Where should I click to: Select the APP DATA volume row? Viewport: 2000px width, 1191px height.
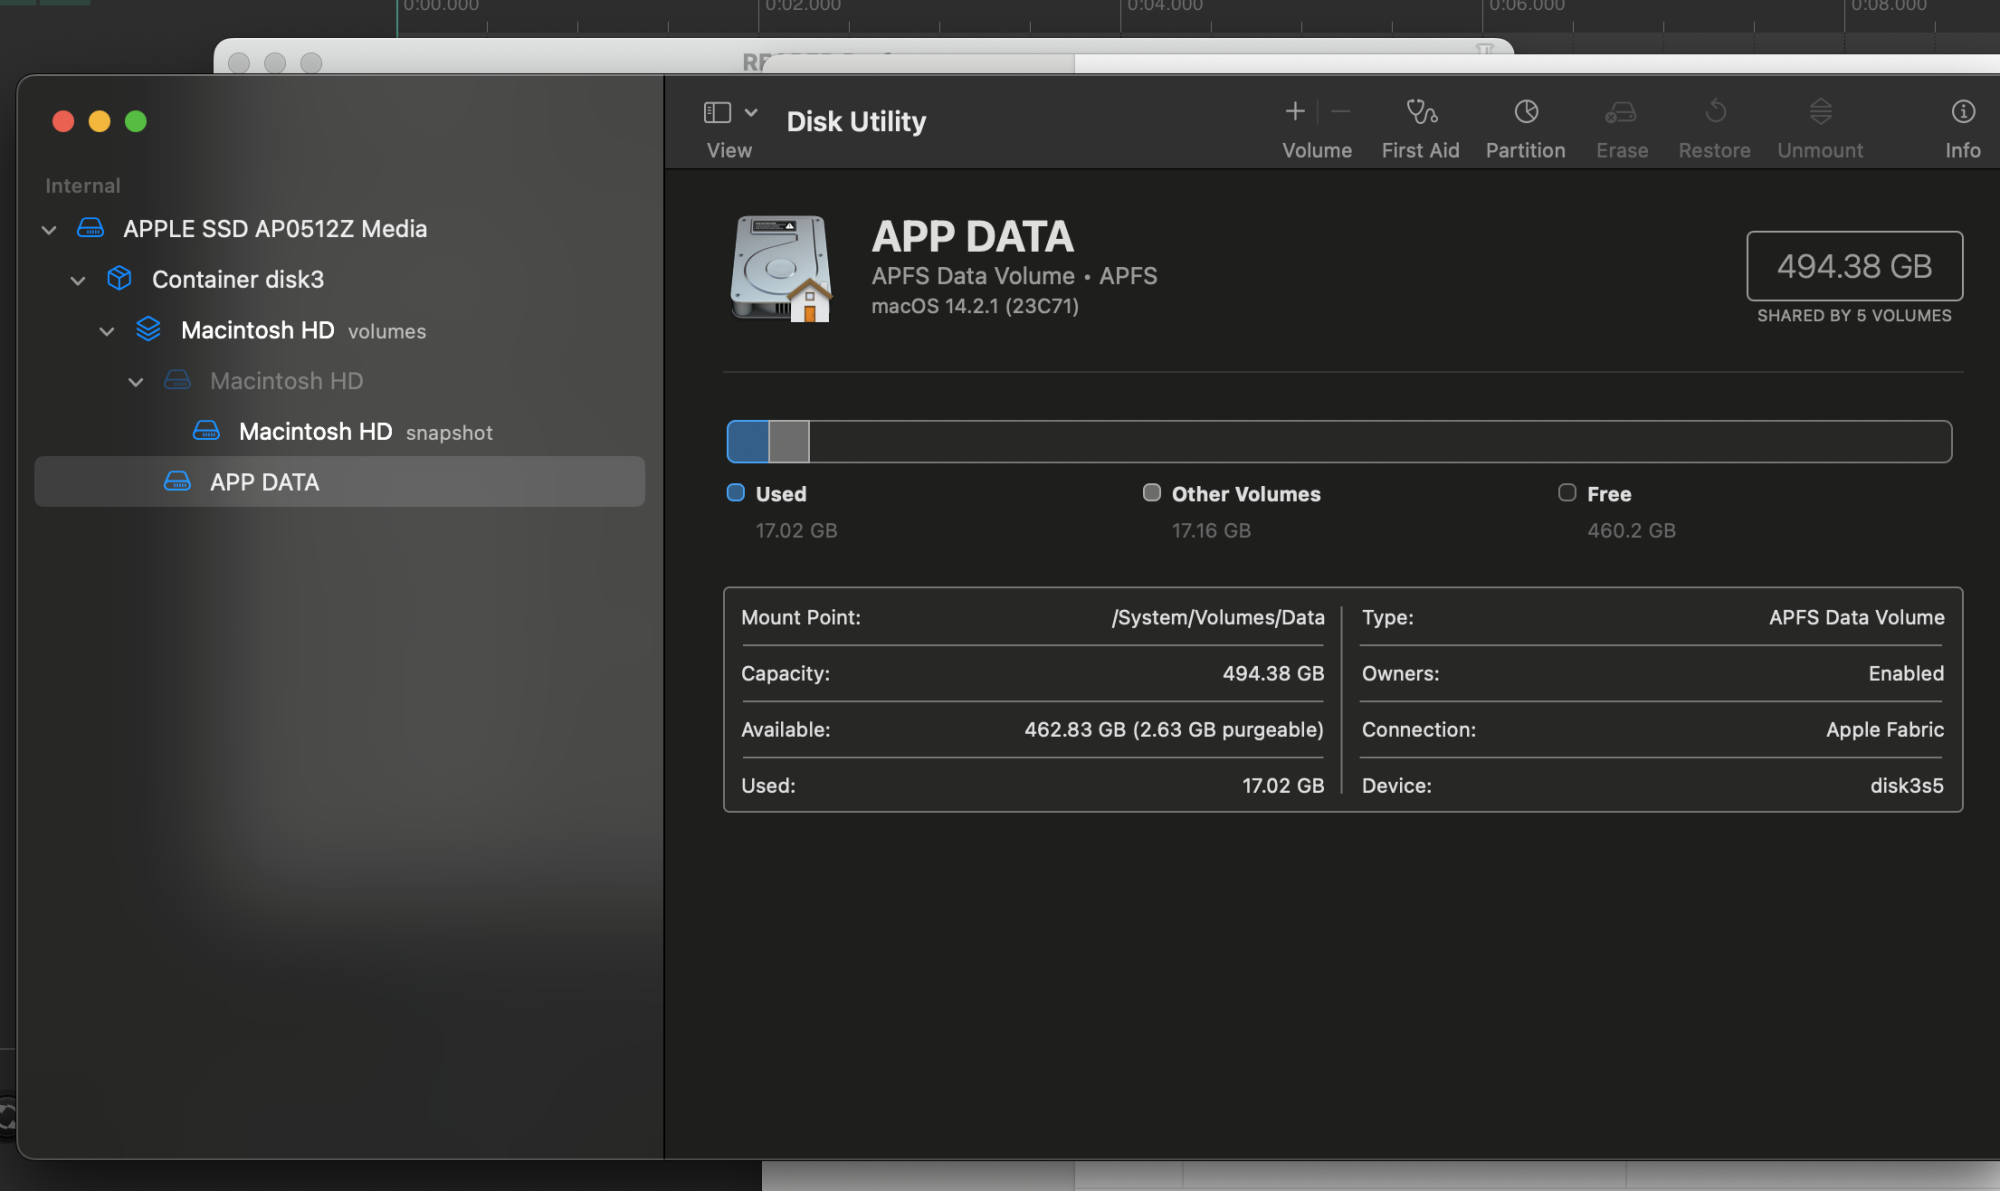tap(340, 482)
